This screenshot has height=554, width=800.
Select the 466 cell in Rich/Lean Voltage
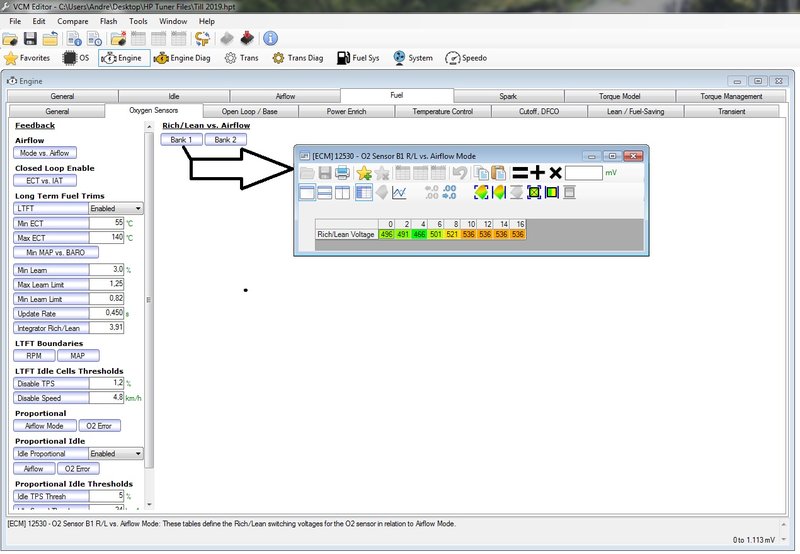pos(419,234)
